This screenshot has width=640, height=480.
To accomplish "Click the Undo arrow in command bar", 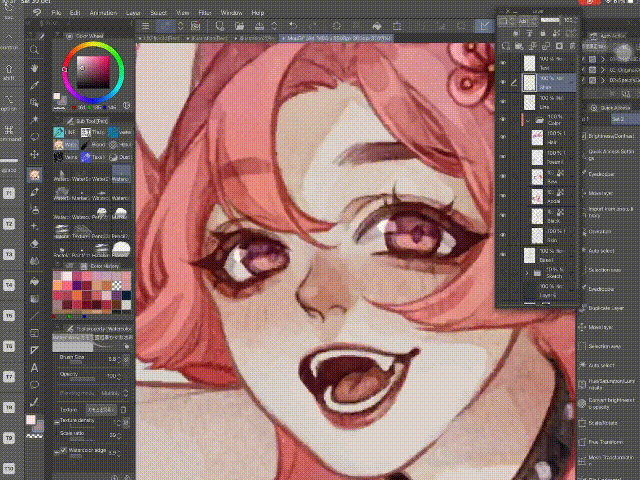I will point(293,26).
